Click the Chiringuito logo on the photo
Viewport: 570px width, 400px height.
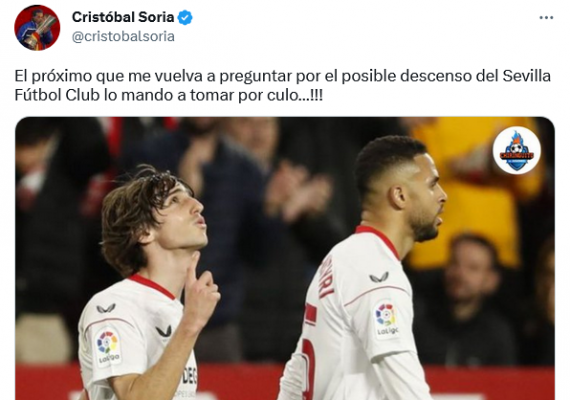pyautogui.click(x=517, y=150)
